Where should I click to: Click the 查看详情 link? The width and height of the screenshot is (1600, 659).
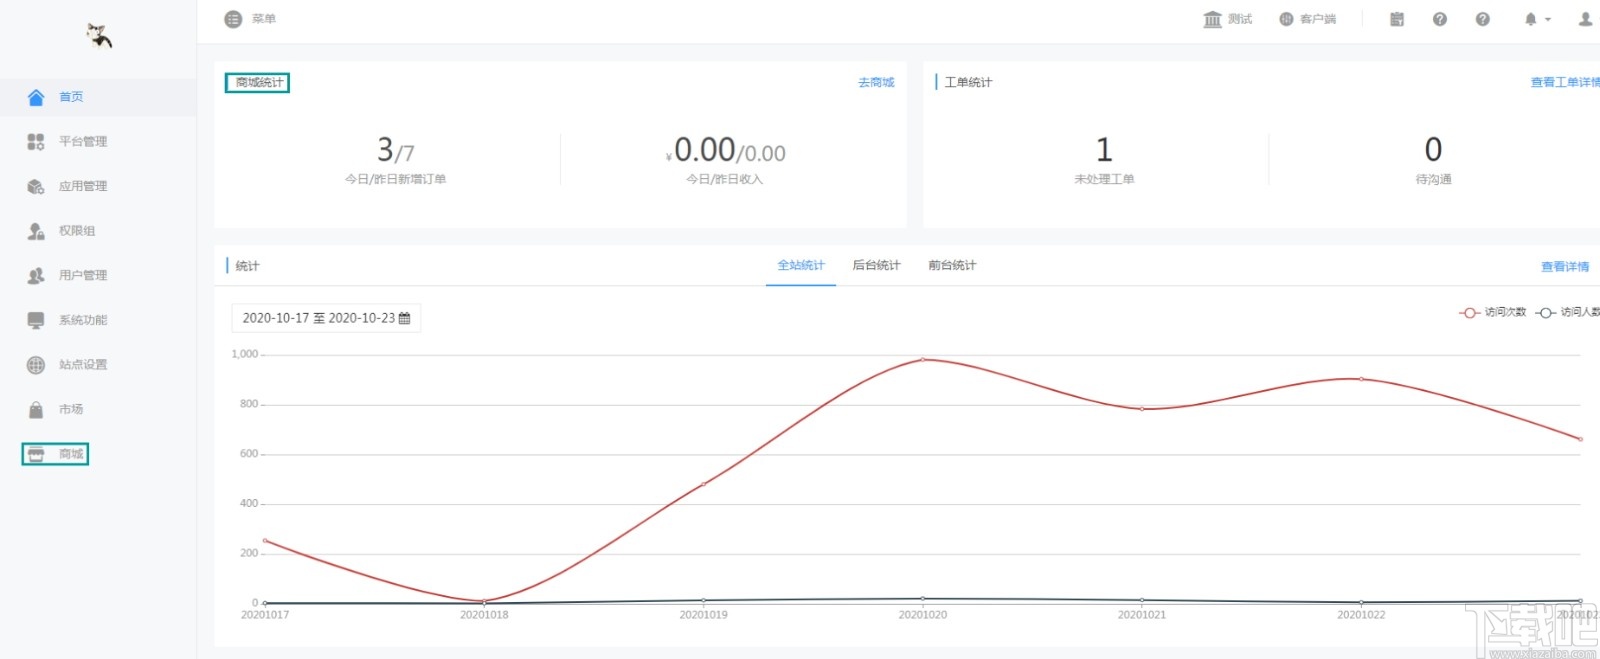(x=1565, y=266)
